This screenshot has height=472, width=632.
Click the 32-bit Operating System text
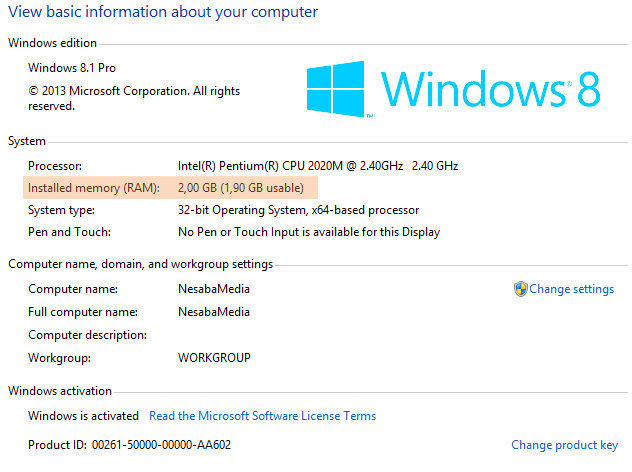(298, 210)
